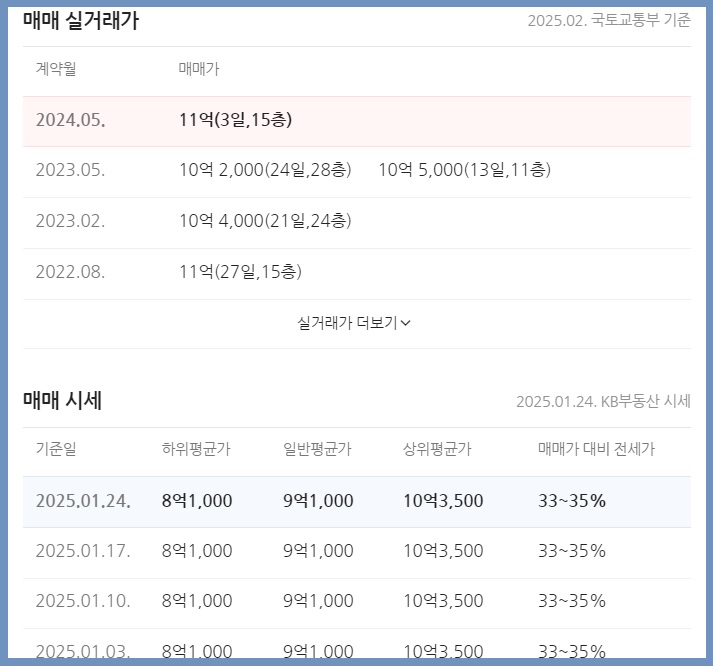
Task: Click the '계약월' column header
Action: coord(56,69)
